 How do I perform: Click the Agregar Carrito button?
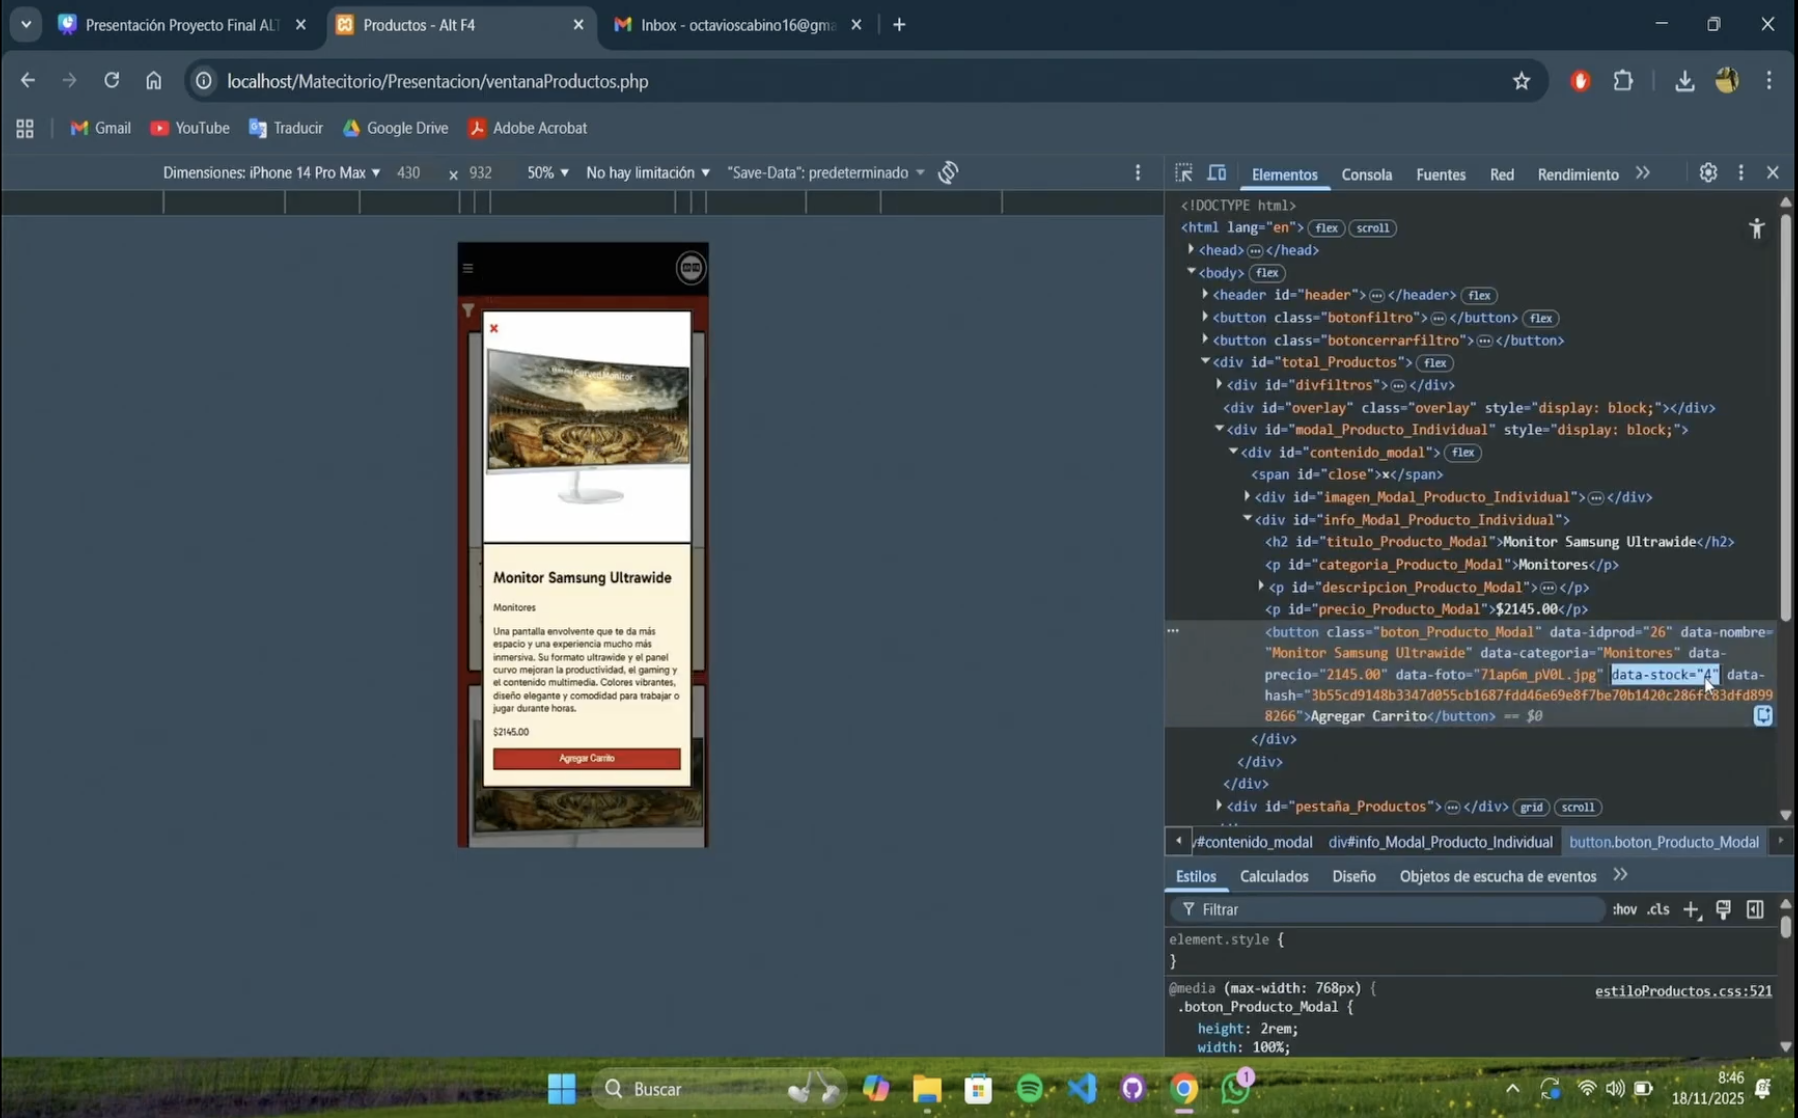coord(586,758)
